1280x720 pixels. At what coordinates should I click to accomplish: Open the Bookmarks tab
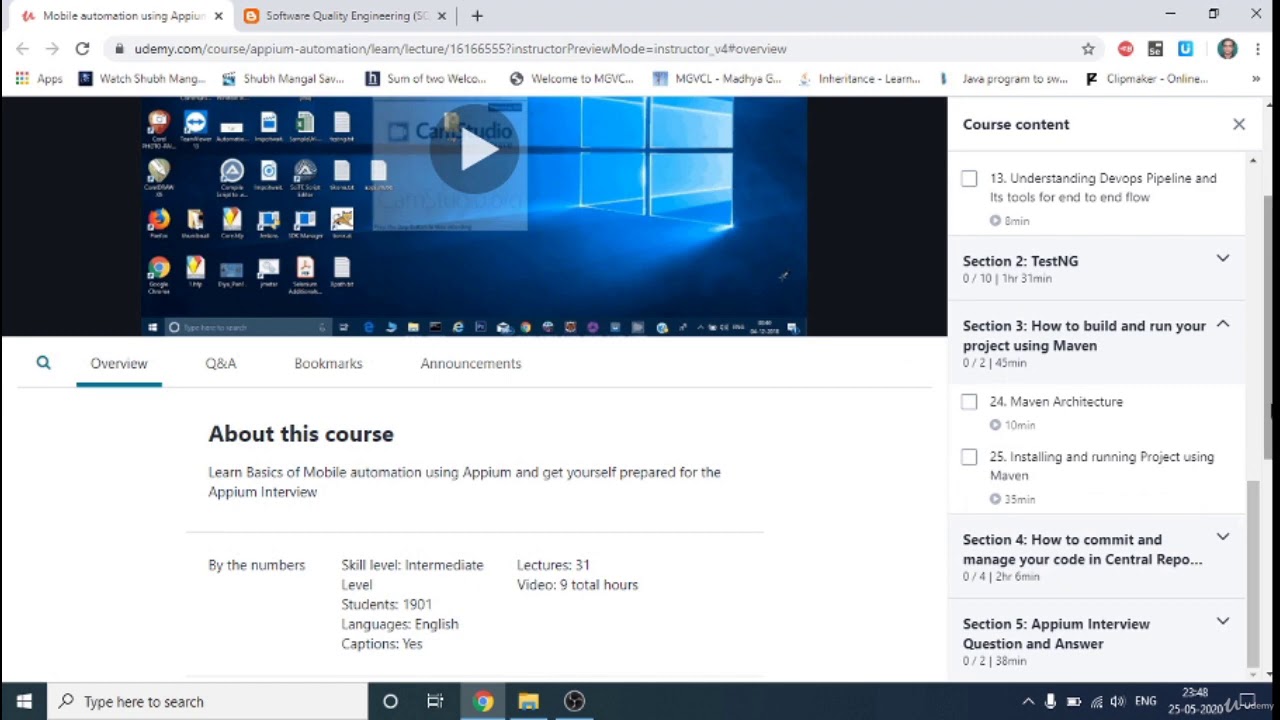pyautogui.click(x=328, y=363)
